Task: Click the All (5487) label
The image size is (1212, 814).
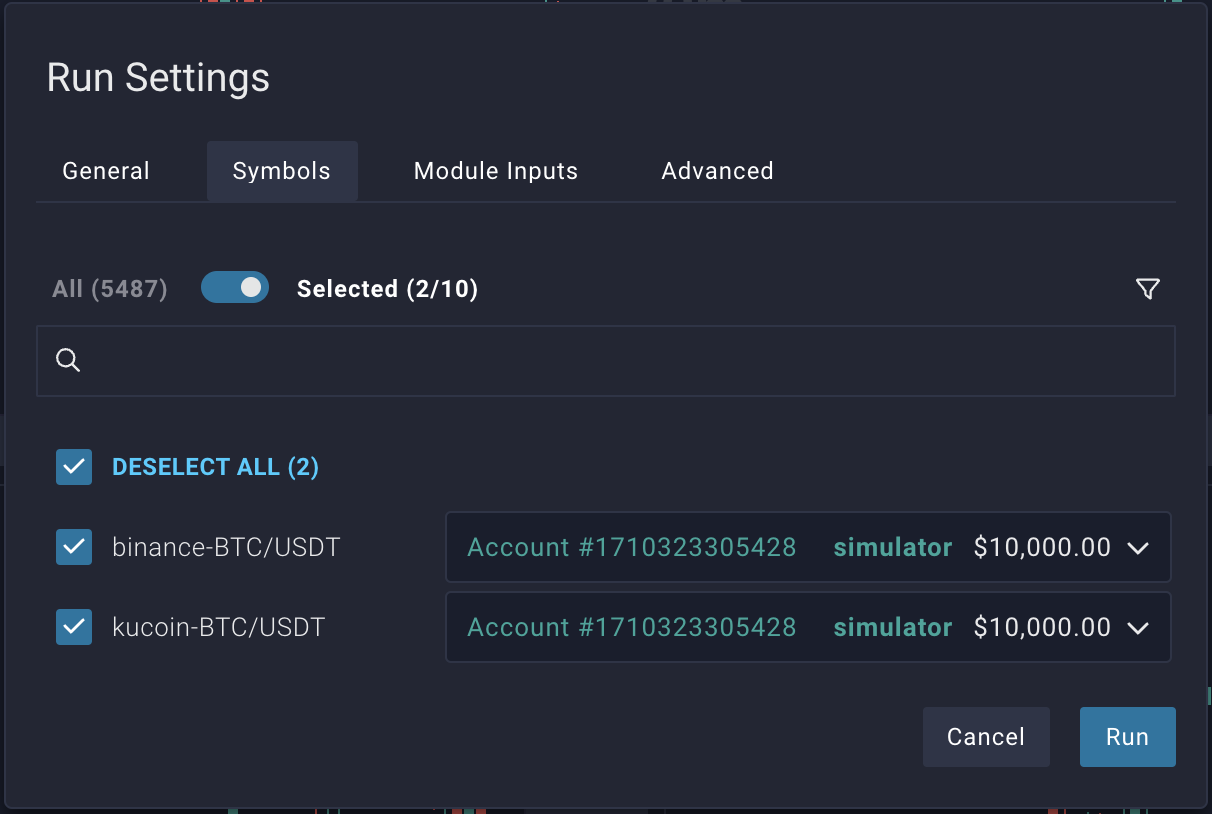Action: pos(110,289)
